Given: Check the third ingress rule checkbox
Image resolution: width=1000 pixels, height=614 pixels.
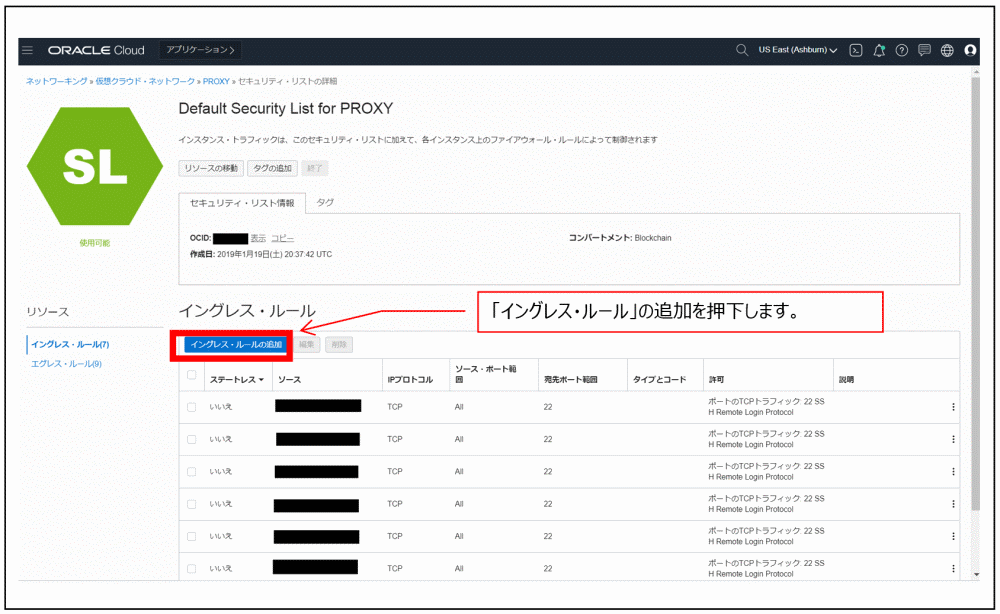Looking at the screenshot, I should pos(191,472).
